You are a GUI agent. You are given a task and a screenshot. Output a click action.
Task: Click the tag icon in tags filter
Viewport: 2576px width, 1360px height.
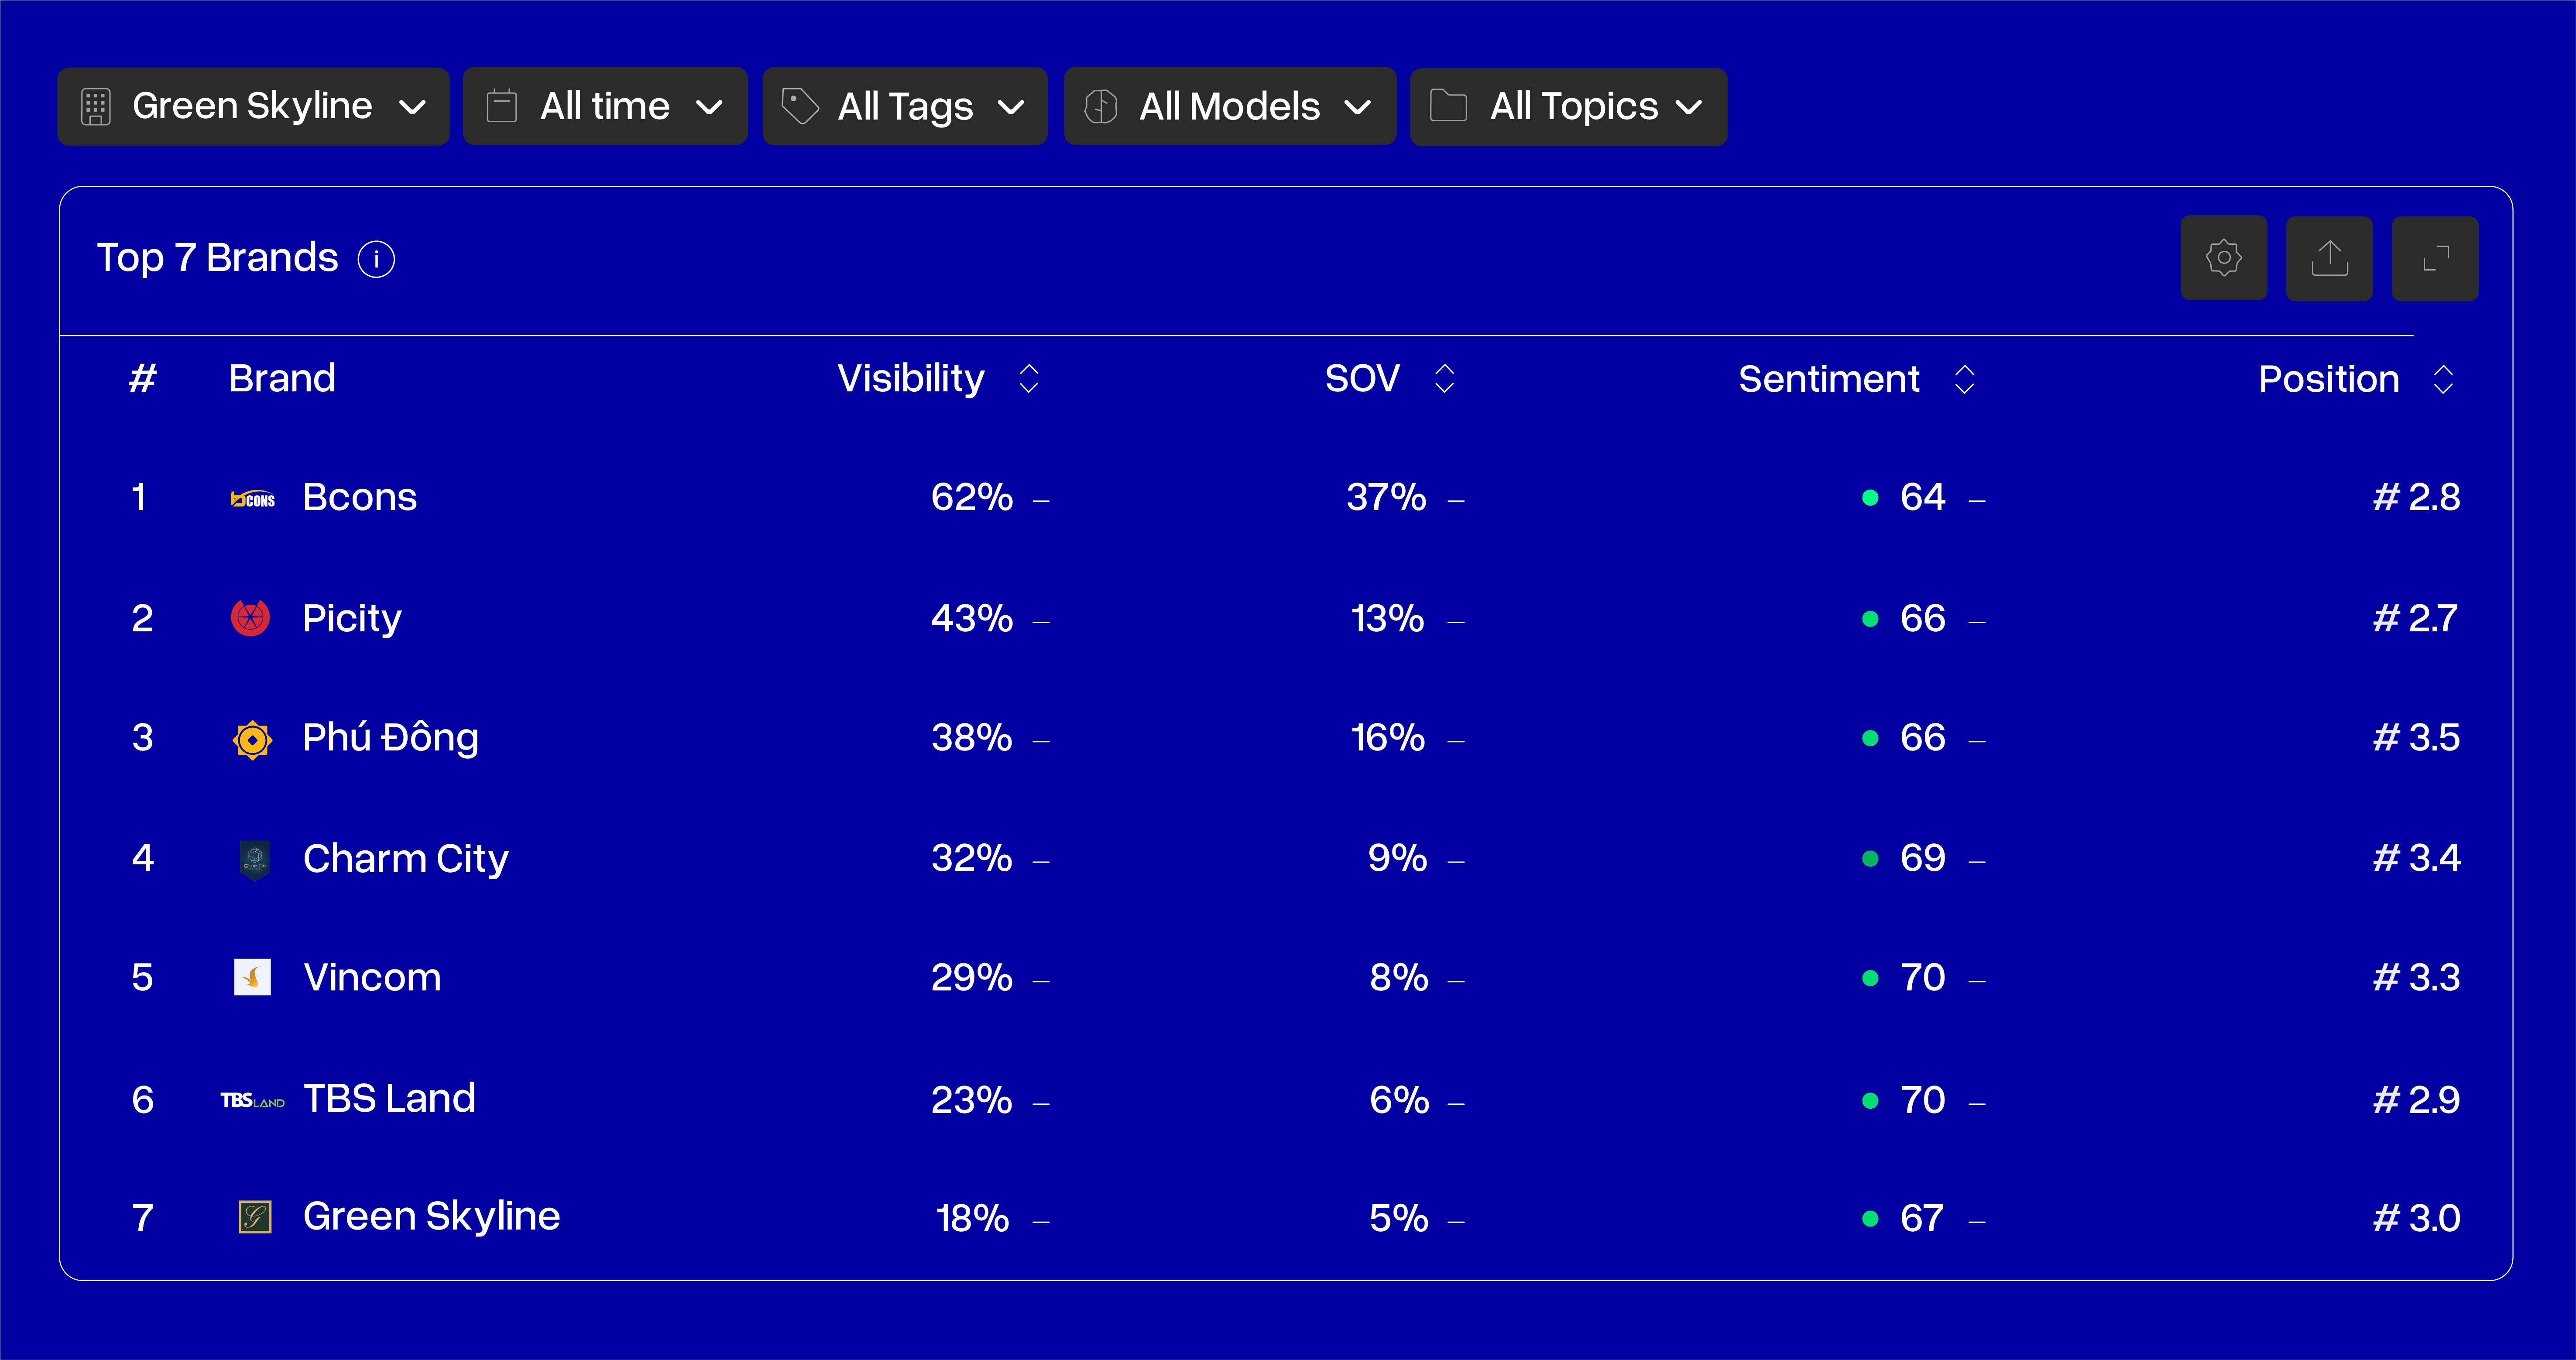click(x=799, y=106)
